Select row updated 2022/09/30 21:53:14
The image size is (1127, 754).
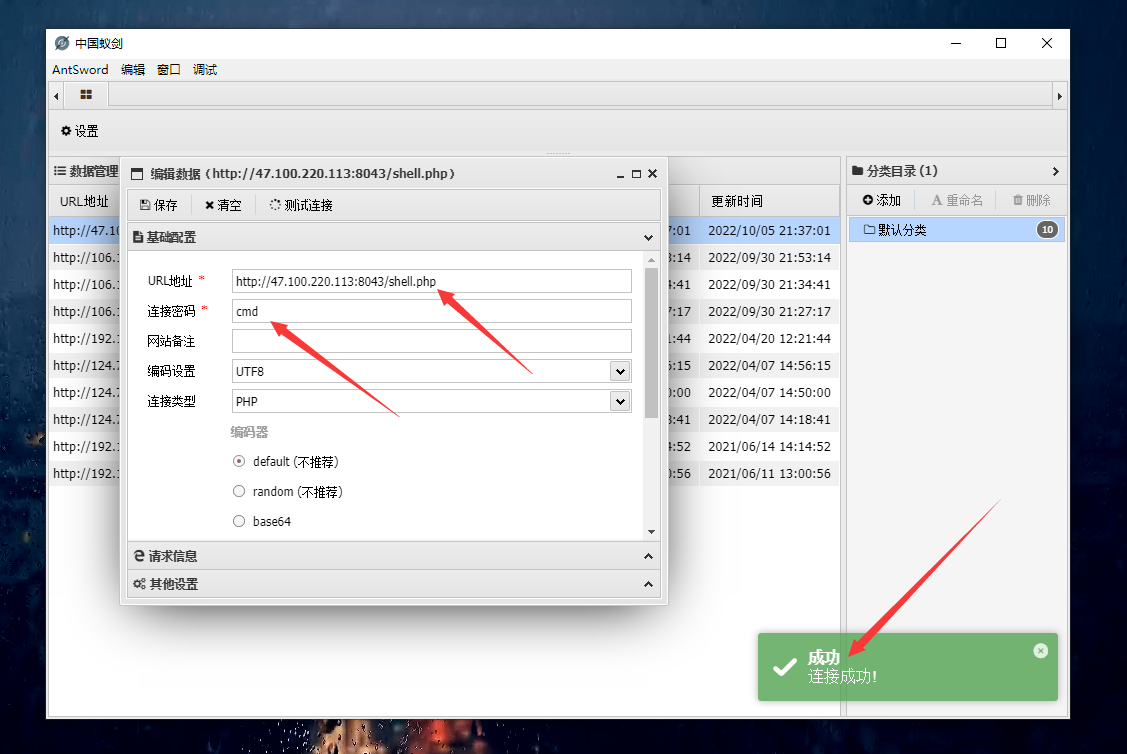(769, 257)
